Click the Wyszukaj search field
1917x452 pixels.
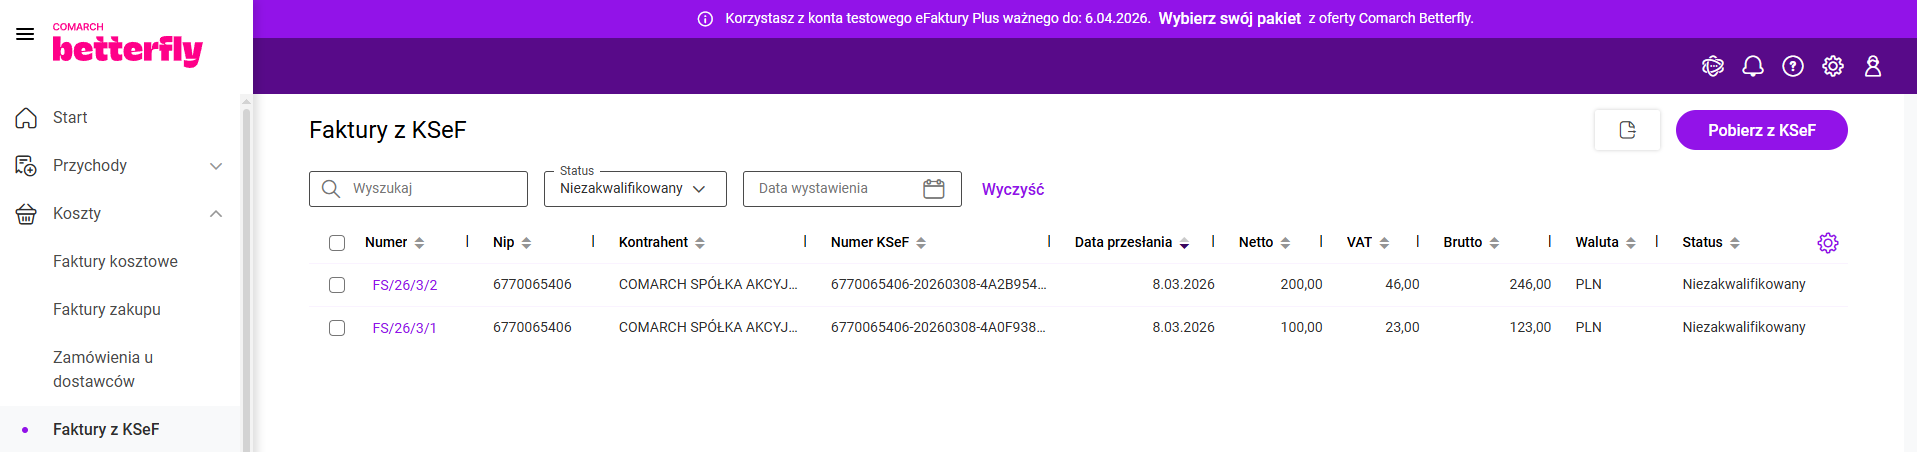click(430, 189)
